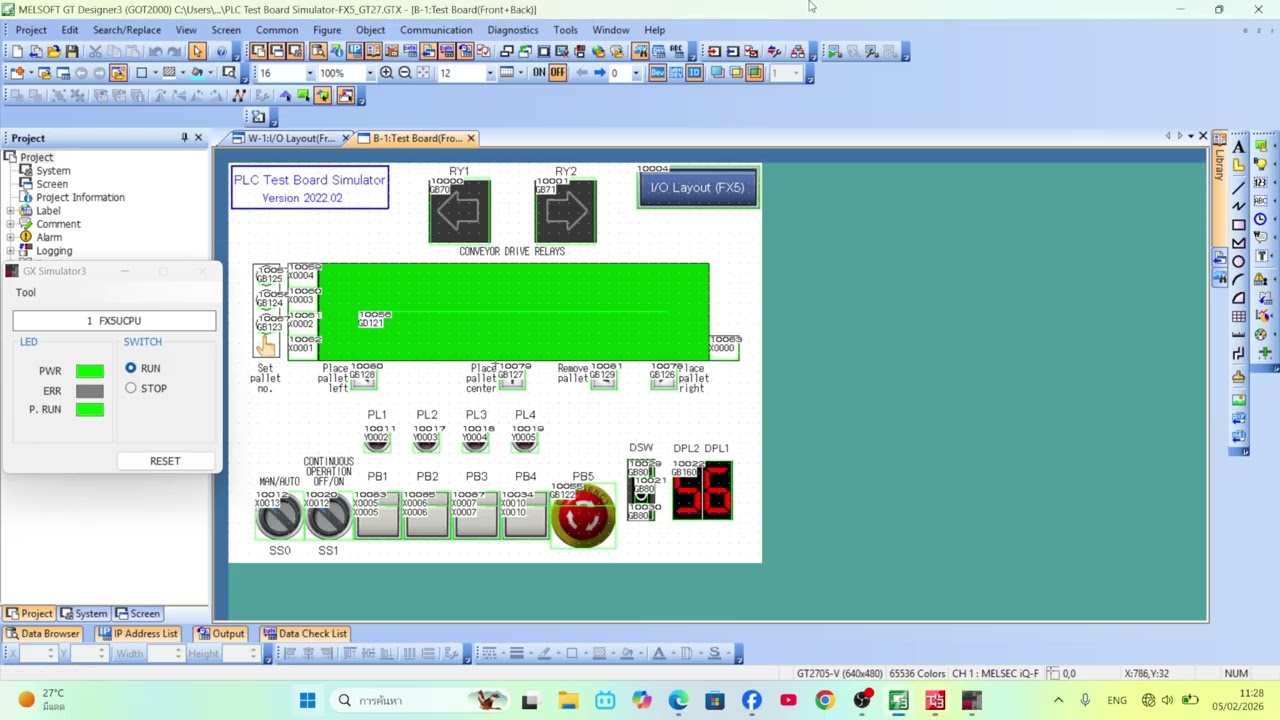Select the RUN switch radio button
The image size is (1280, 720).
131,368
